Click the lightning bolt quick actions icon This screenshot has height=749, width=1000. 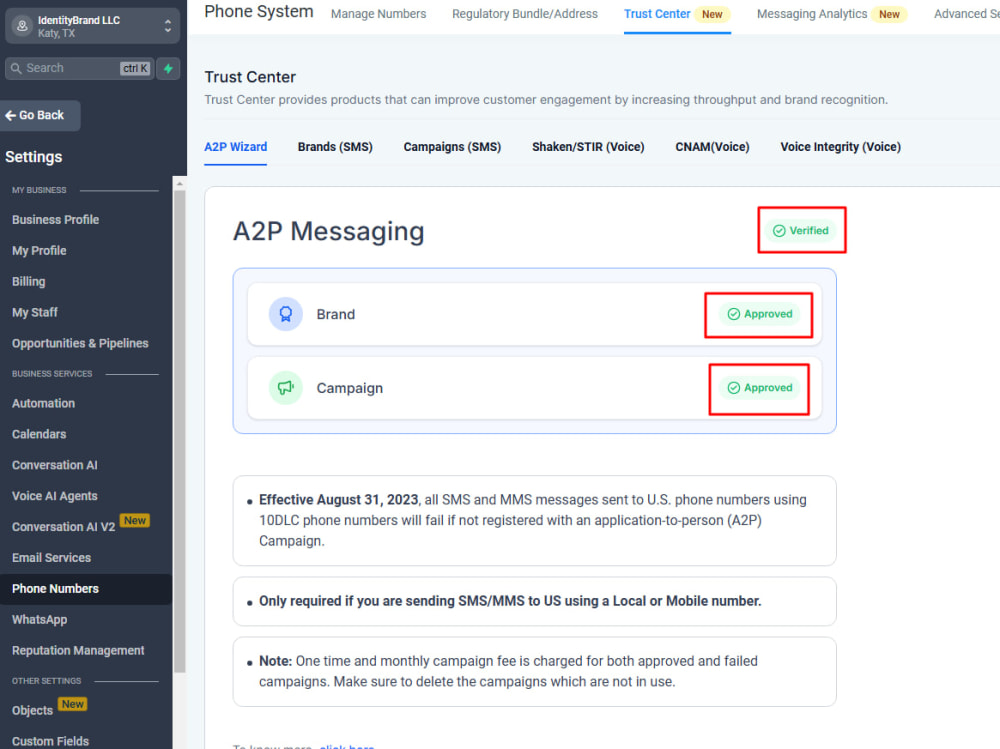click(168, 68)
